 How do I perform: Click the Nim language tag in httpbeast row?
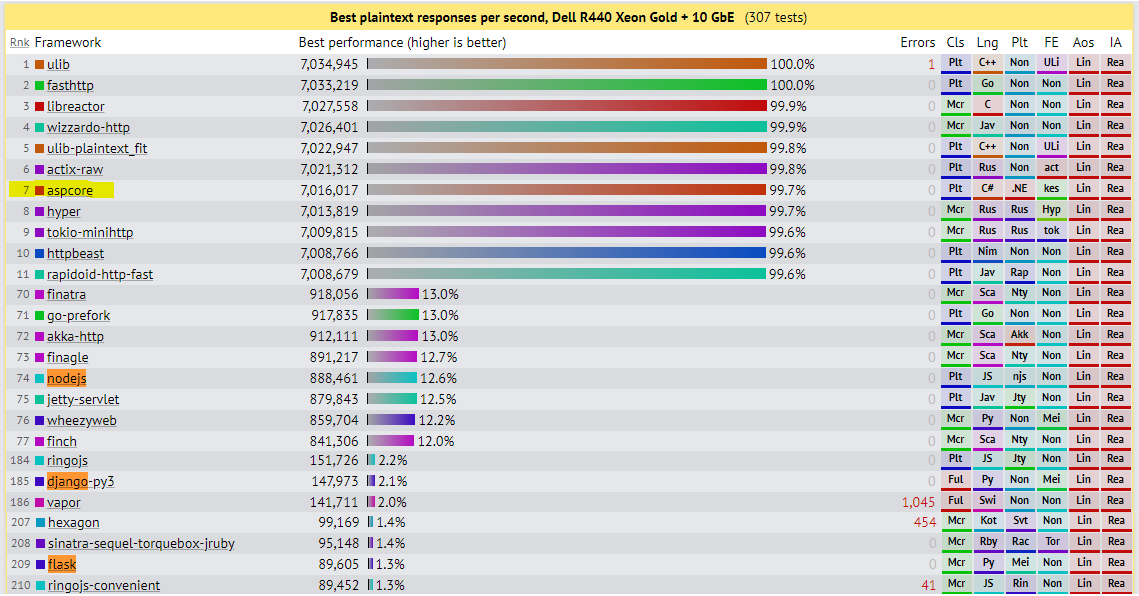point(987,252)
